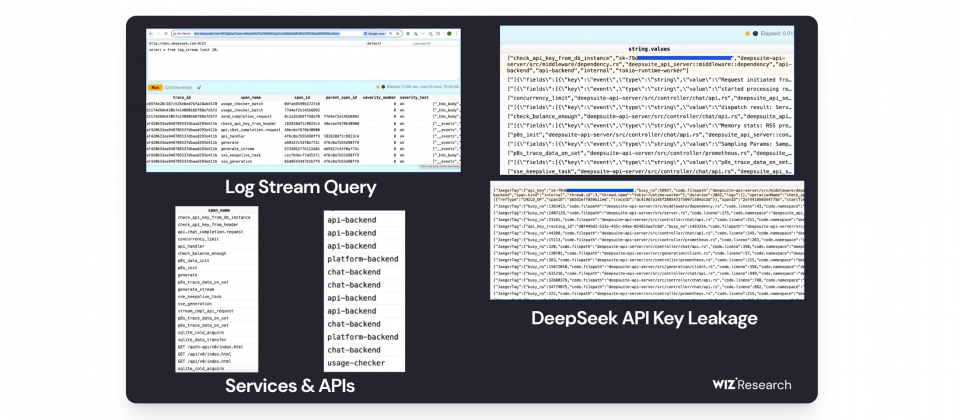Click 'p8s_init' row in string.values panel
Viewport: 960px width, 420px height.
[650, 135]
